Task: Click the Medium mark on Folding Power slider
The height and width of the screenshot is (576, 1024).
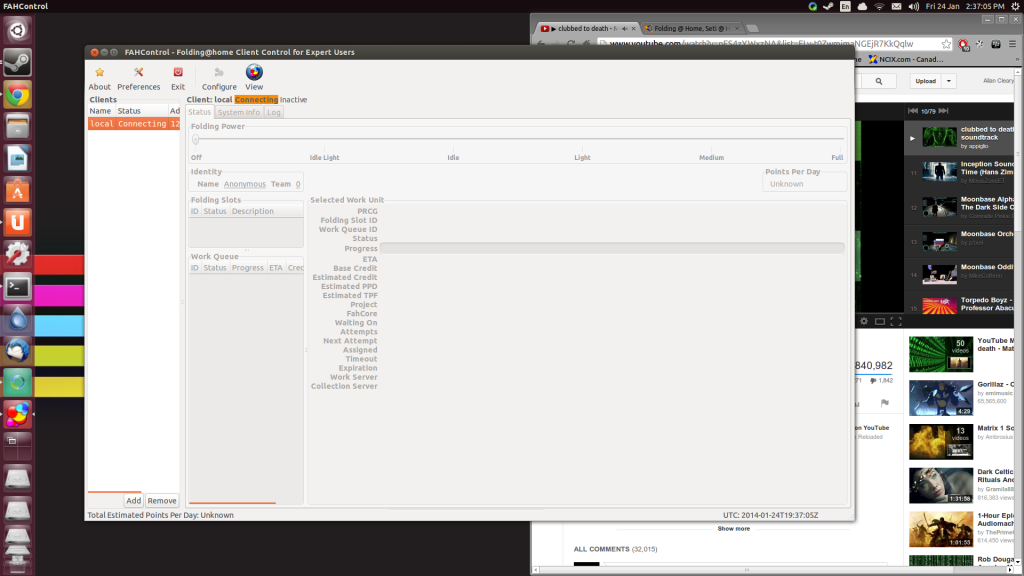Action: click(x=711, y=157)
